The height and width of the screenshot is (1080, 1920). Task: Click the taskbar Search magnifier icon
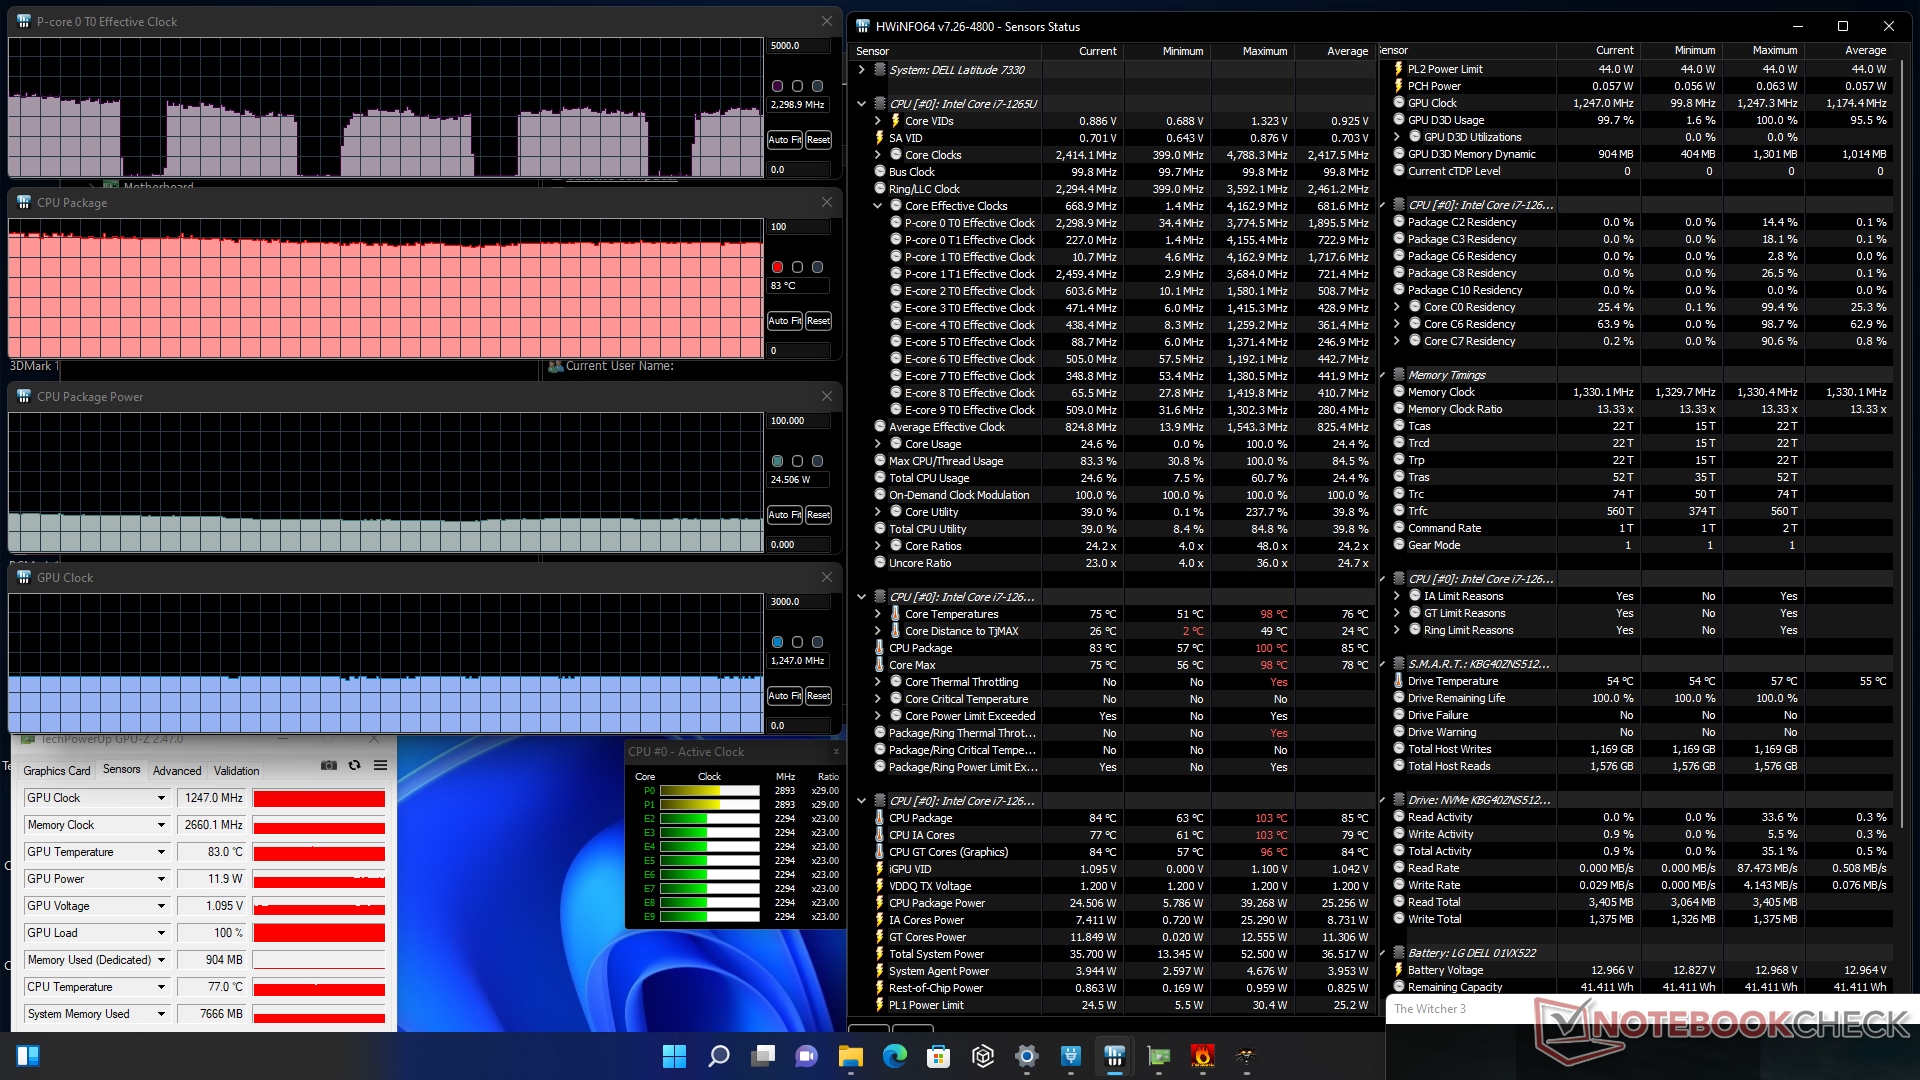click(x=718, y=1056)
